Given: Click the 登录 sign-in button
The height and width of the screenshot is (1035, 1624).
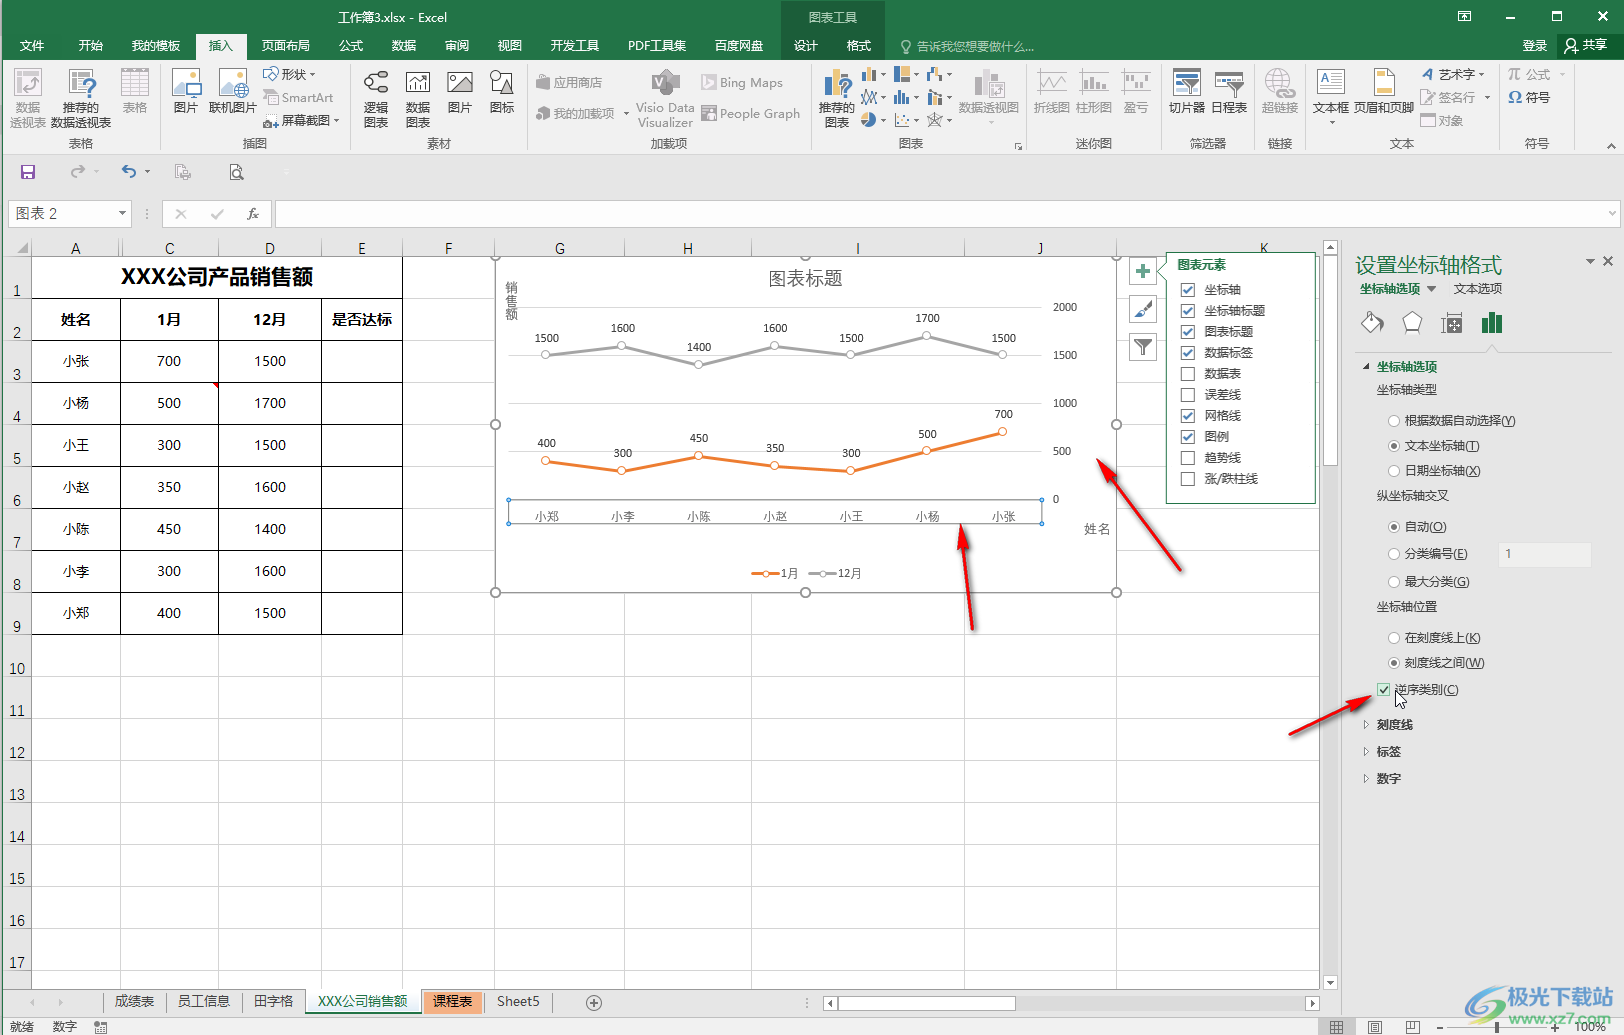Looking at the screenshot, I should pyautogui.click(x=1534, y=46).
